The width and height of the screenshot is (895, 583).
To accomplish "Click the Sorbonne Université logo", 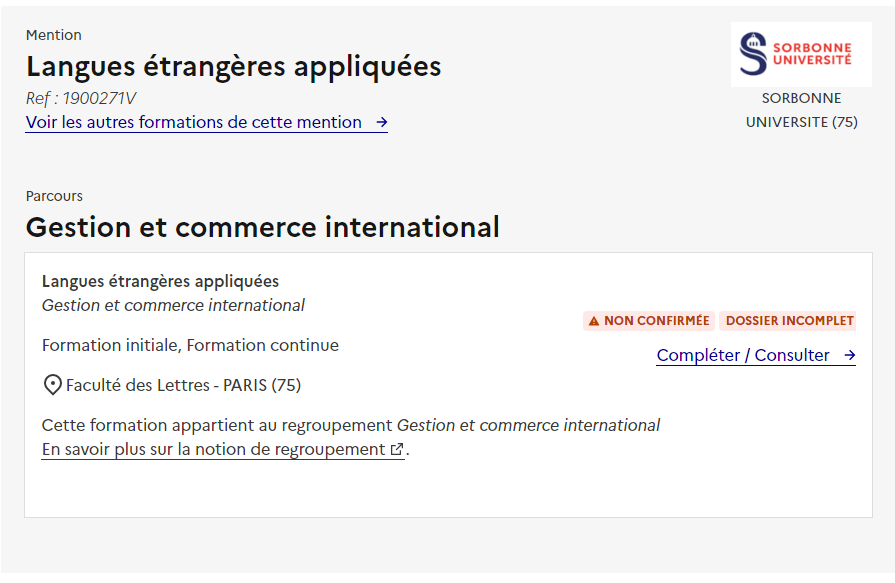I will pyautogui.click(x=801, y=54).
